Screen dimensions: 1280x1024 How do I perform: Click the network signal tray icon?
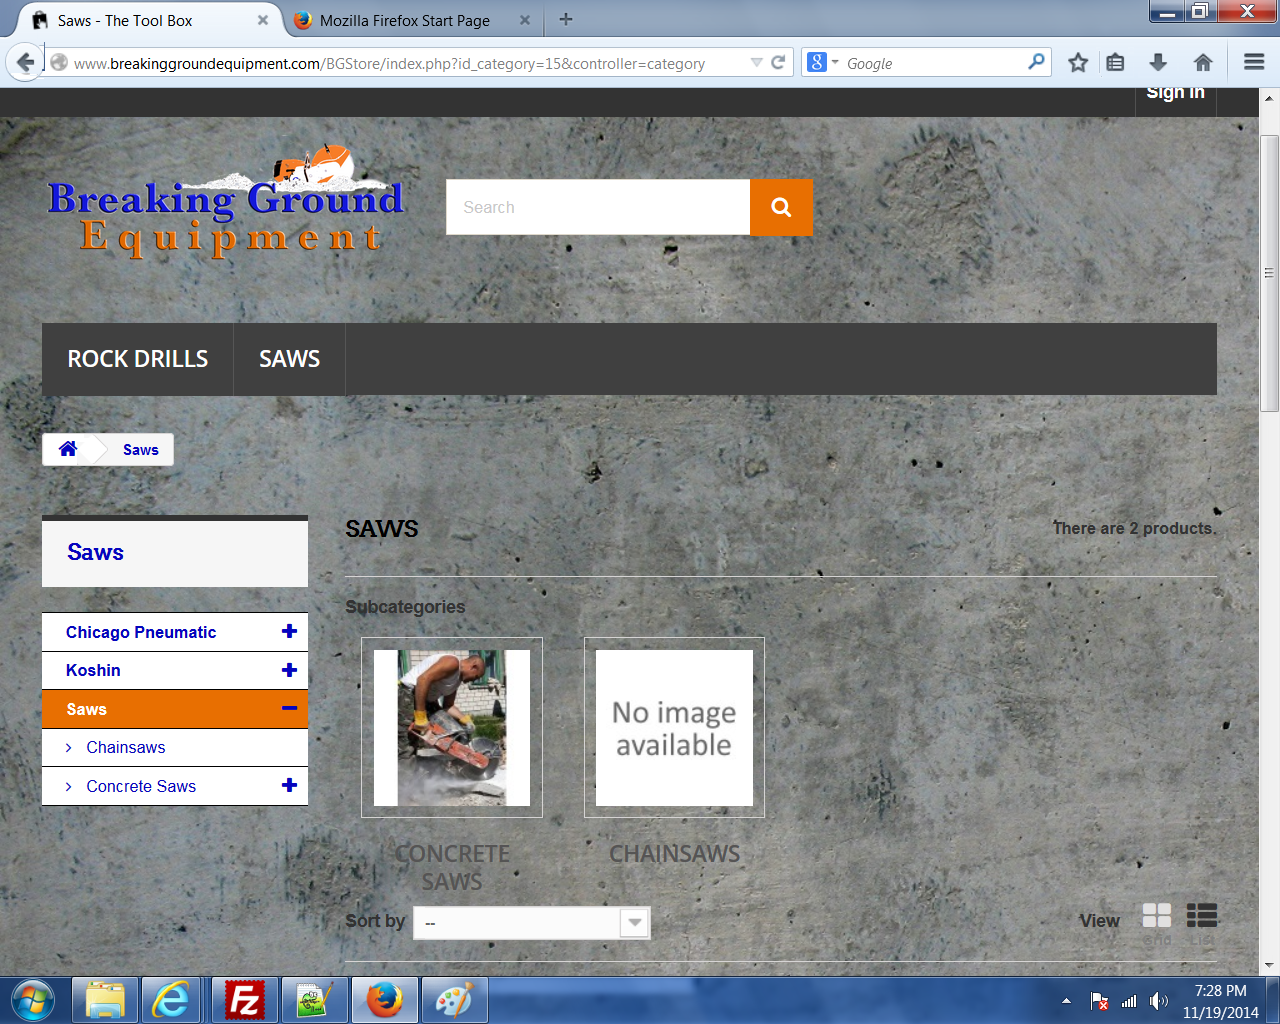tap(1129, 1001)
